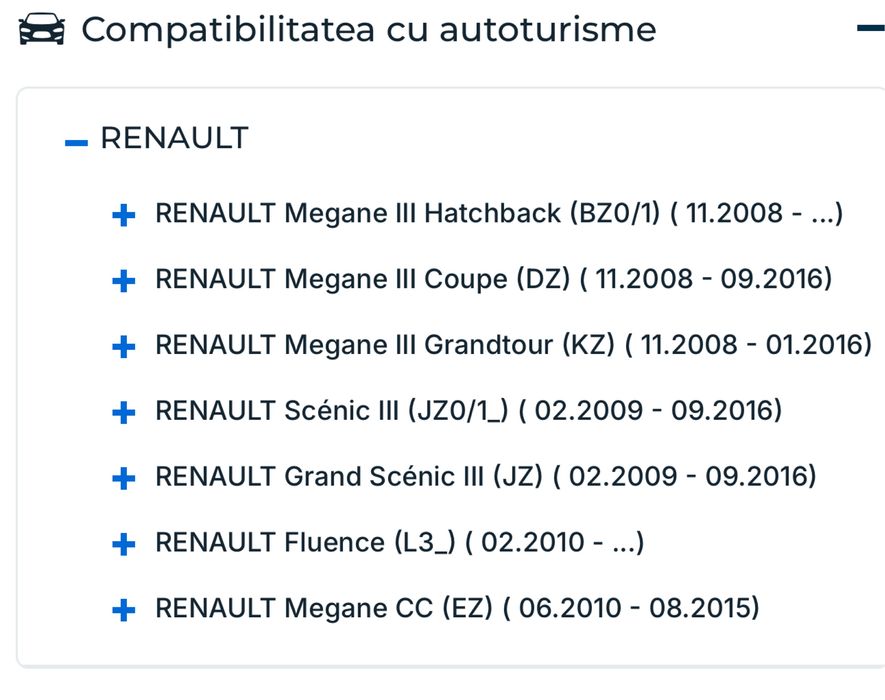Click the car icon beside Compatibilitatea heading
Viewport: 885px width, 700px height.
click(42, 30)
